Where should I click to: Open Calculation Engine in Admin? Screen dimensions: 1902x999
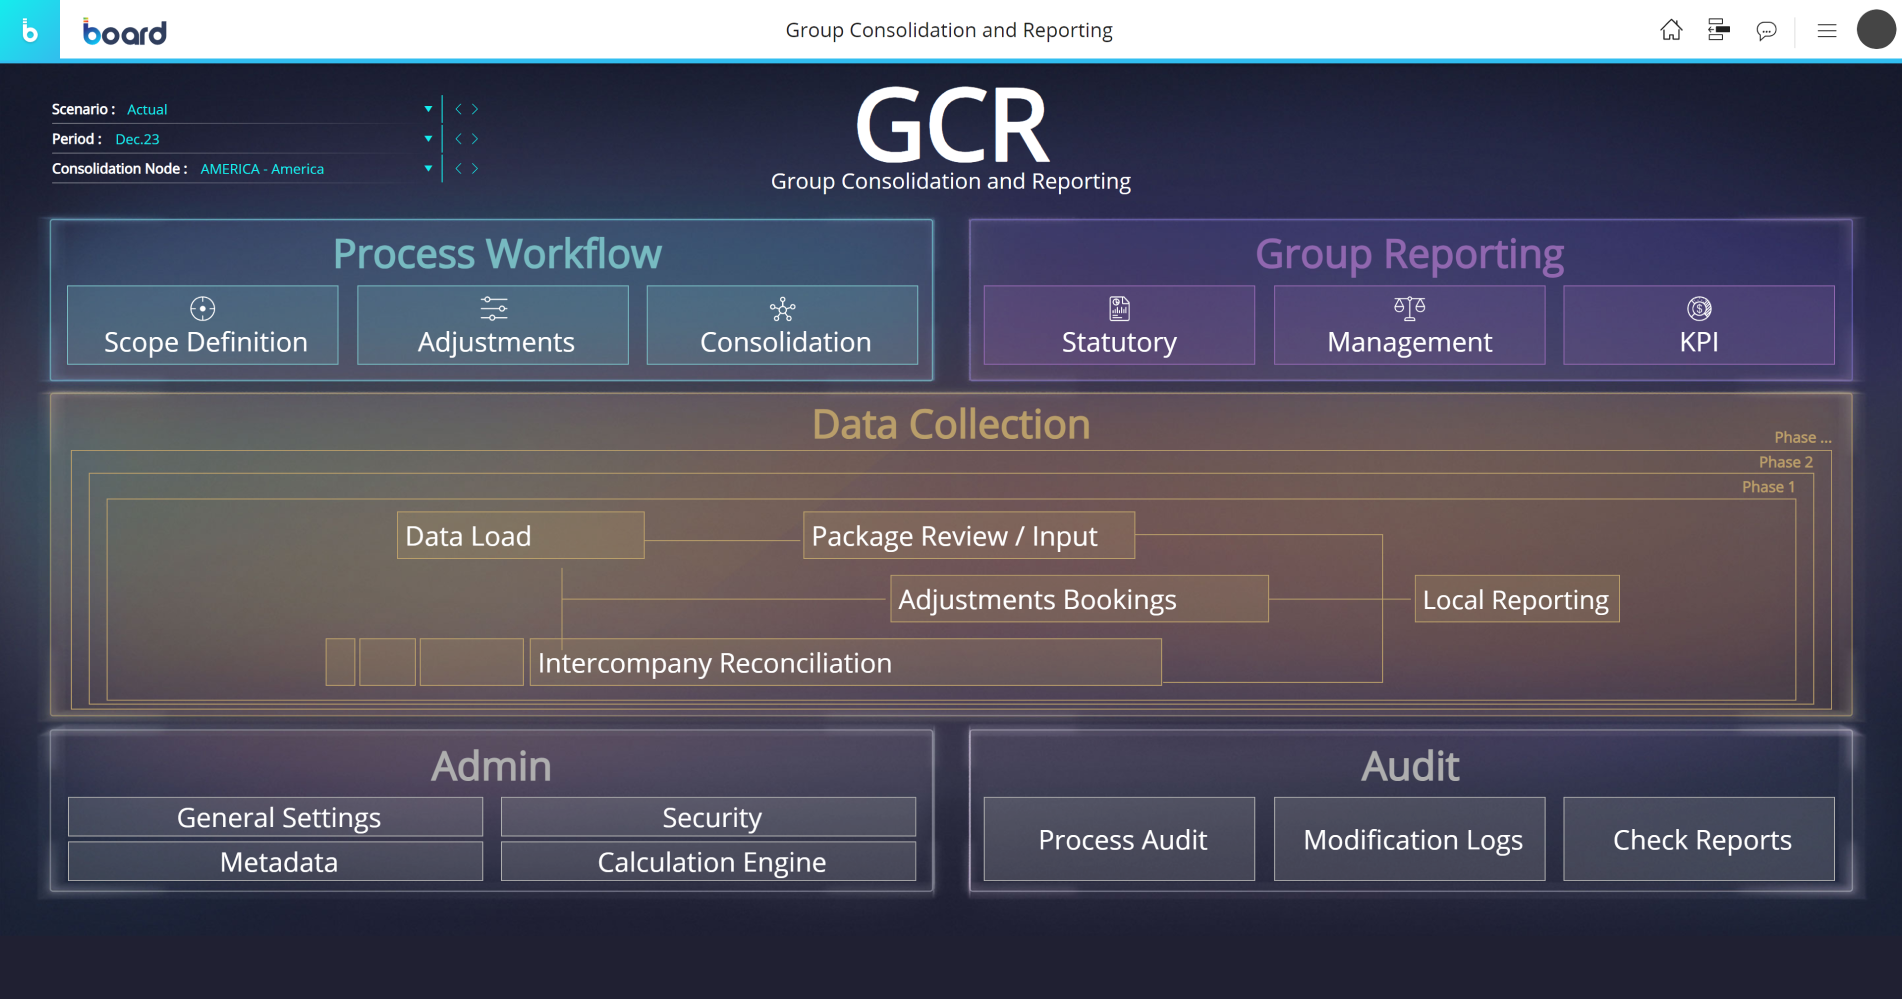point(708,861)
